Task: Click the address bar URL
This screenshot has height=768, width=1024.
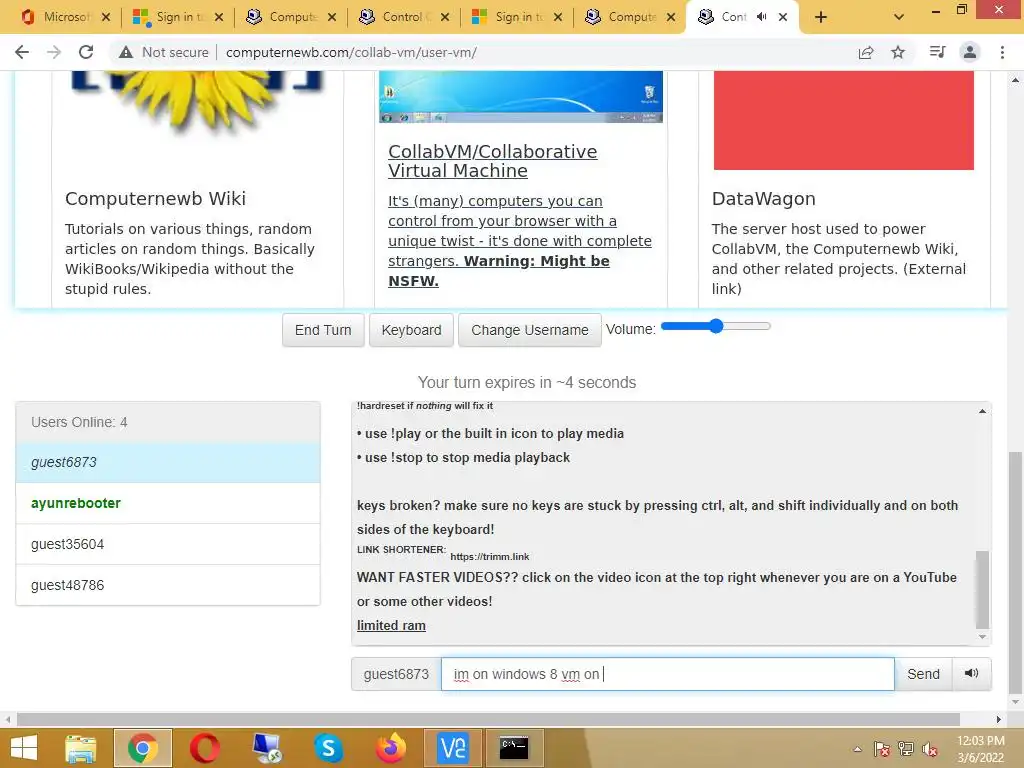Action: tap(351, 52)
